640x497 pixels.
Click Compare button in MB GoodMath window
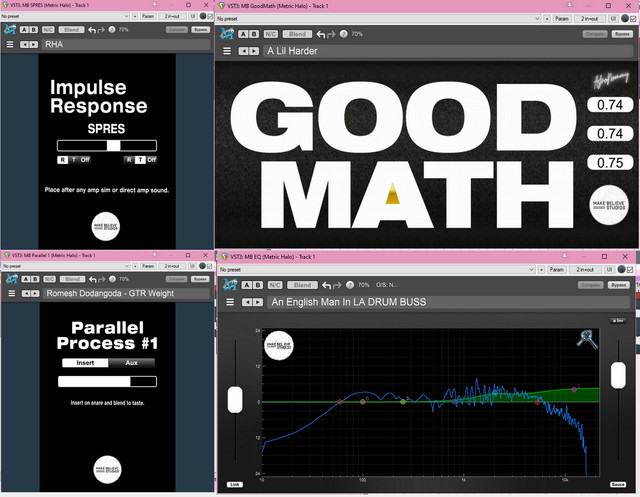coord(595,34)
